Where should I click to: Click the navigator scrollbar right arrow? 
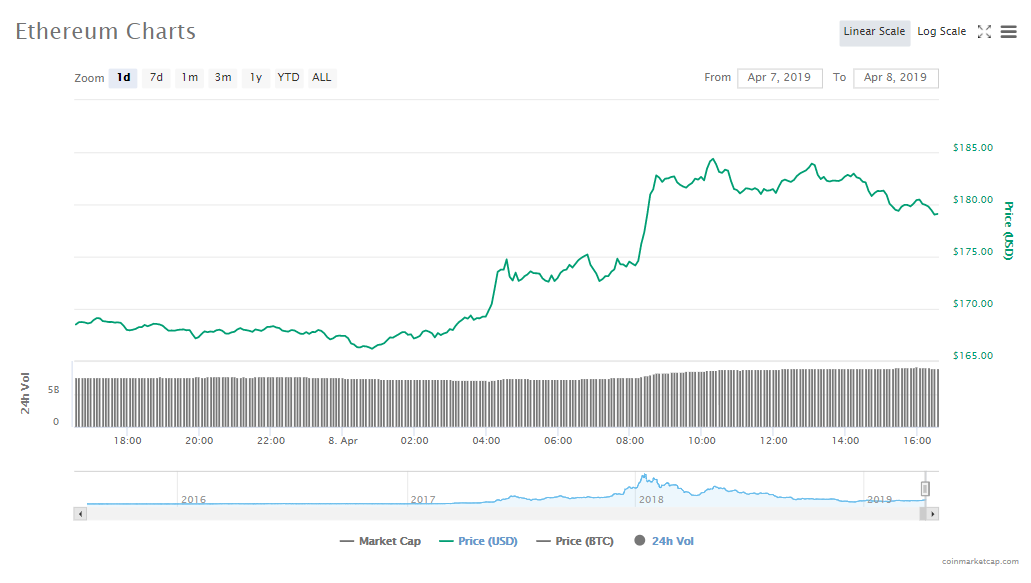coord(932,513)
